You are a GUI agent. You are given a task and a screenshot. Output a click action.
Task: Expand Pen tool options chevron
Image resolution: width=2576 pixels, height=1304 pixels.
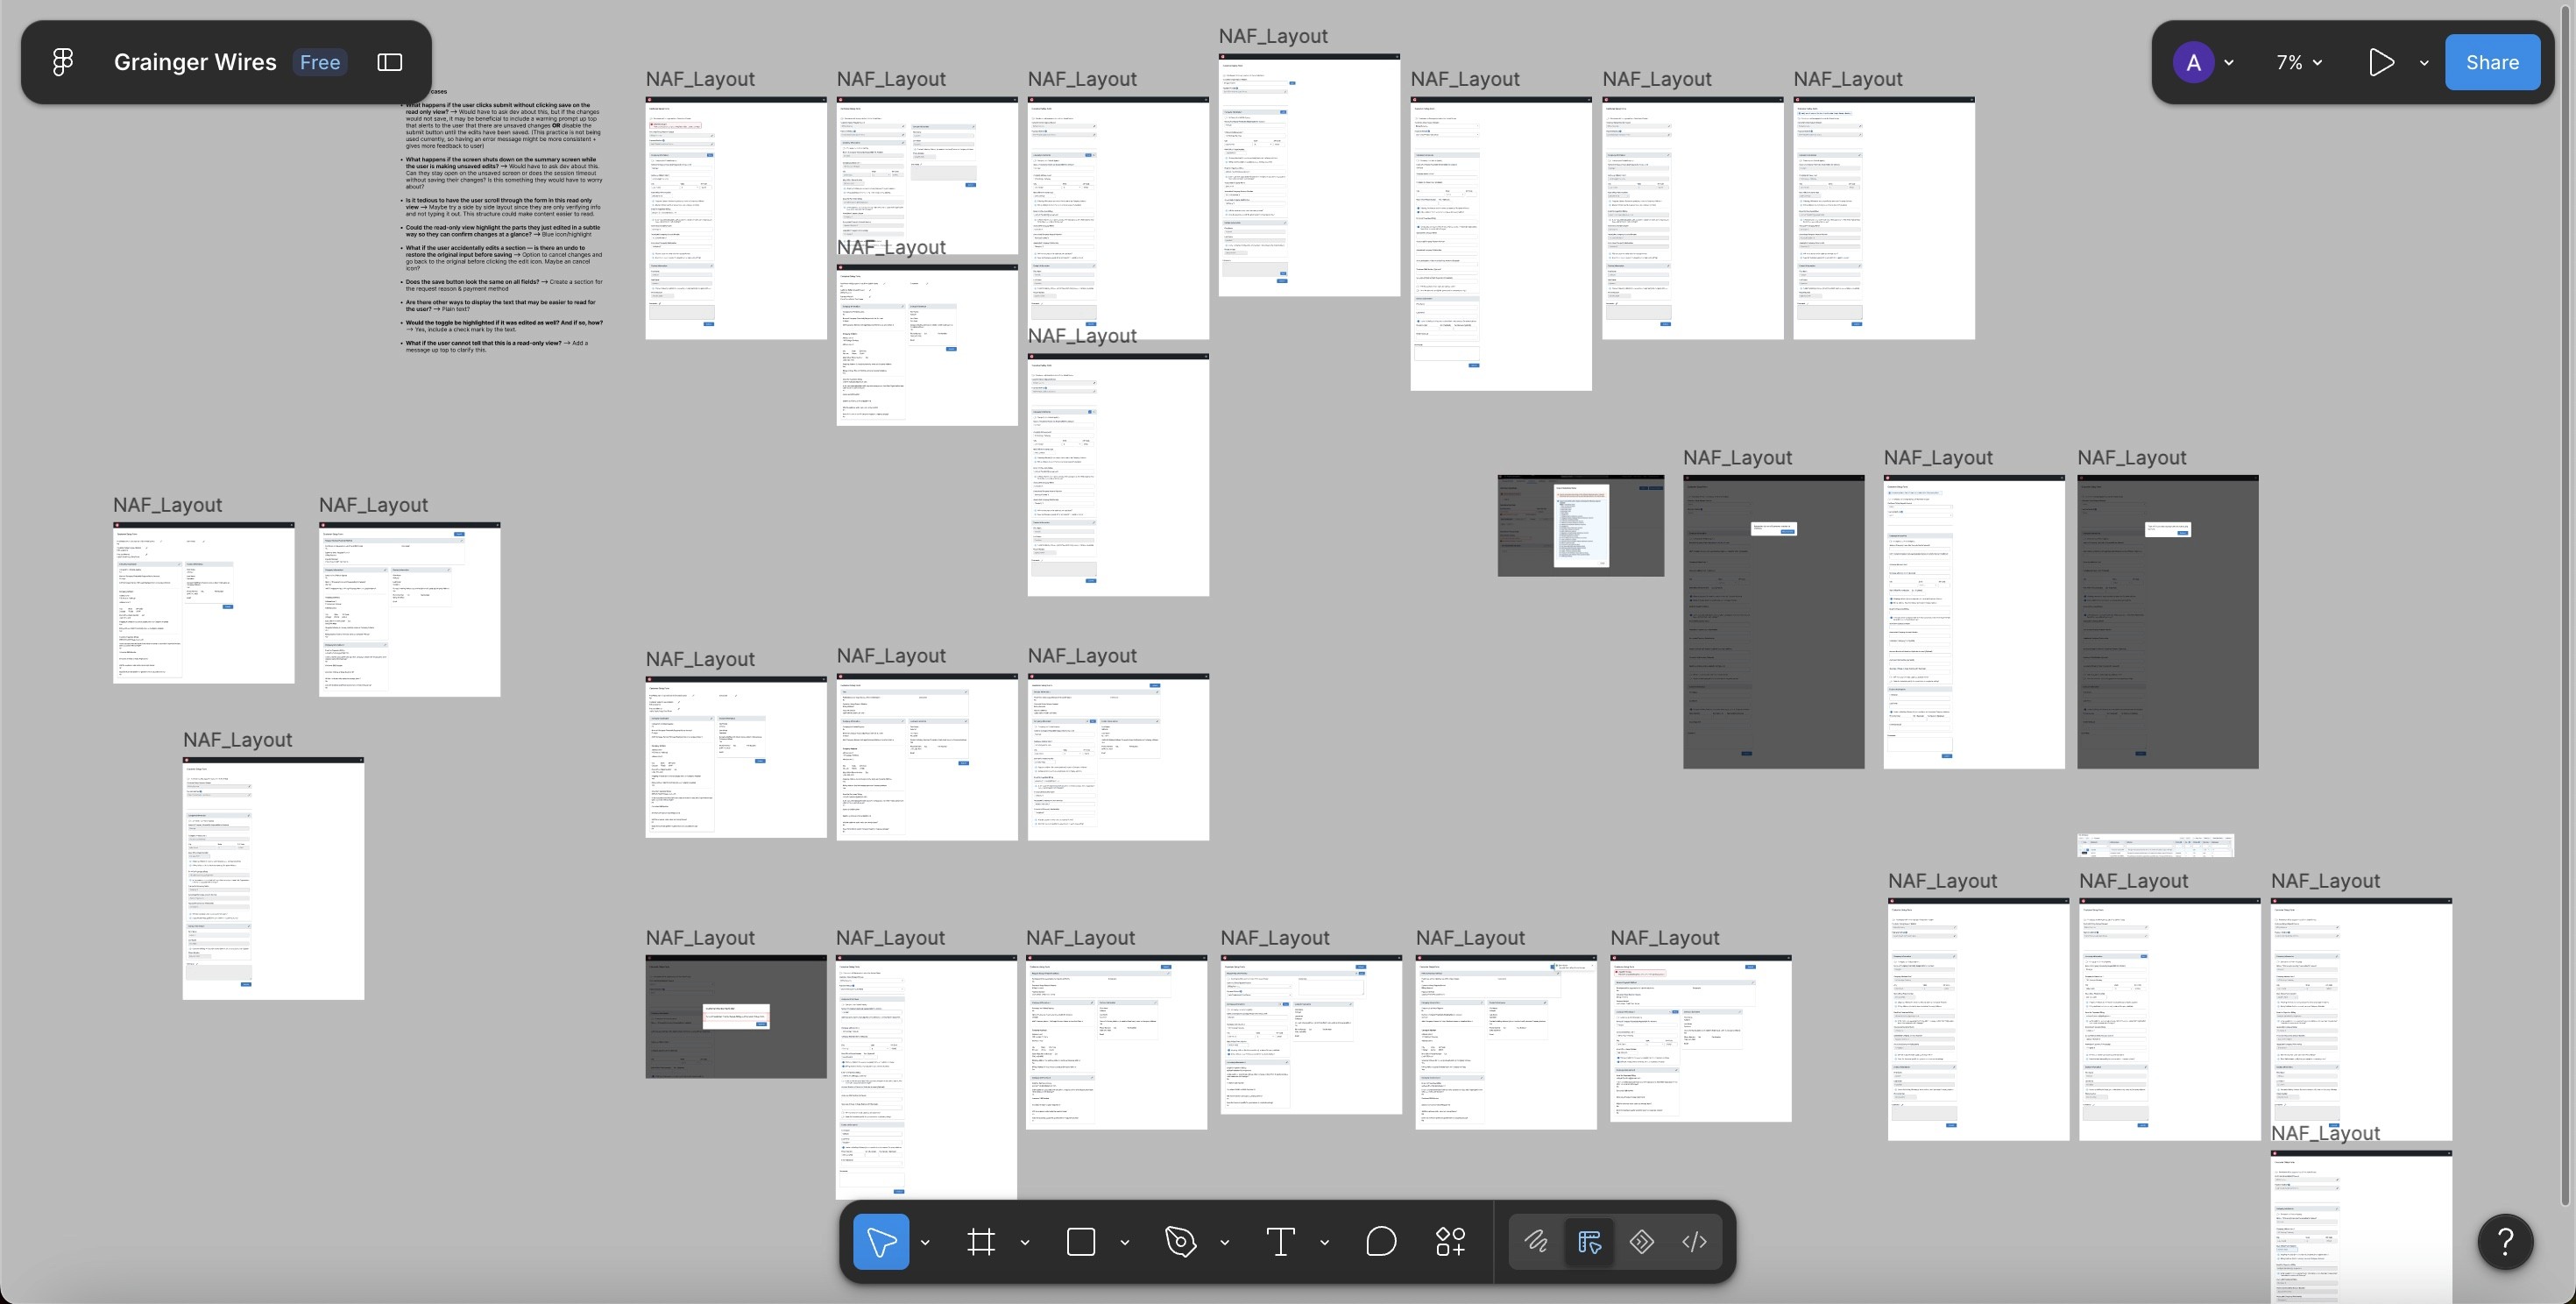[1225, 1242]
